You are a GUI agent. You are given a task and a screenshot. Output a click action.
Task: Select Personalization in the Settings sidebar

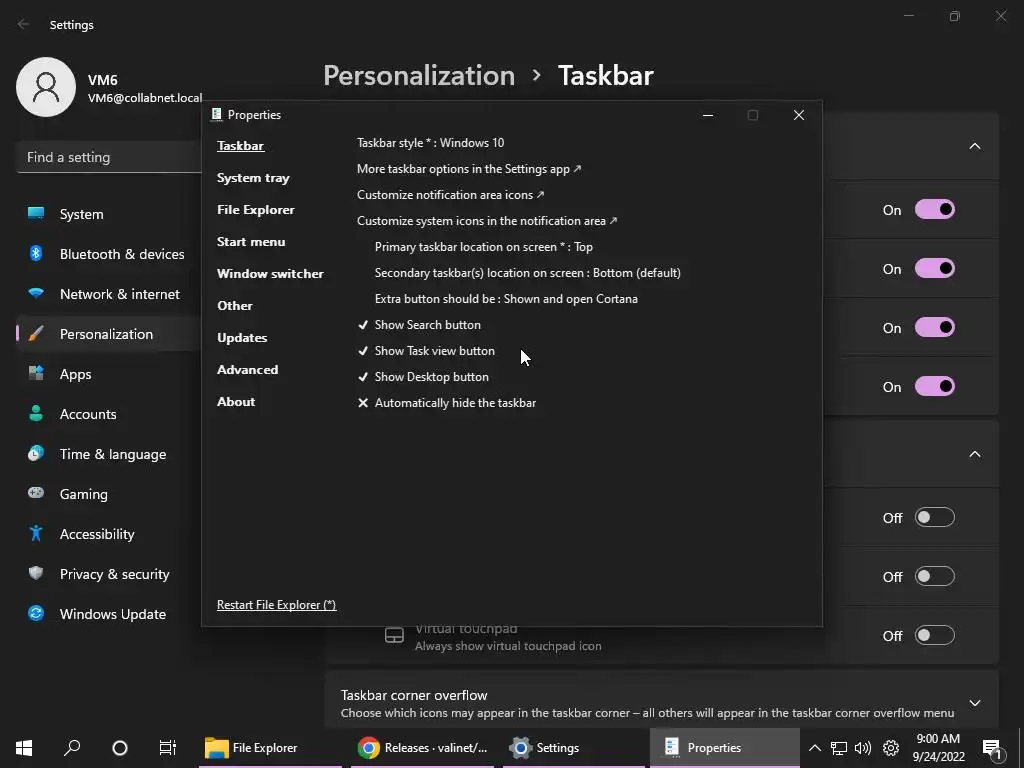point(108,334)
